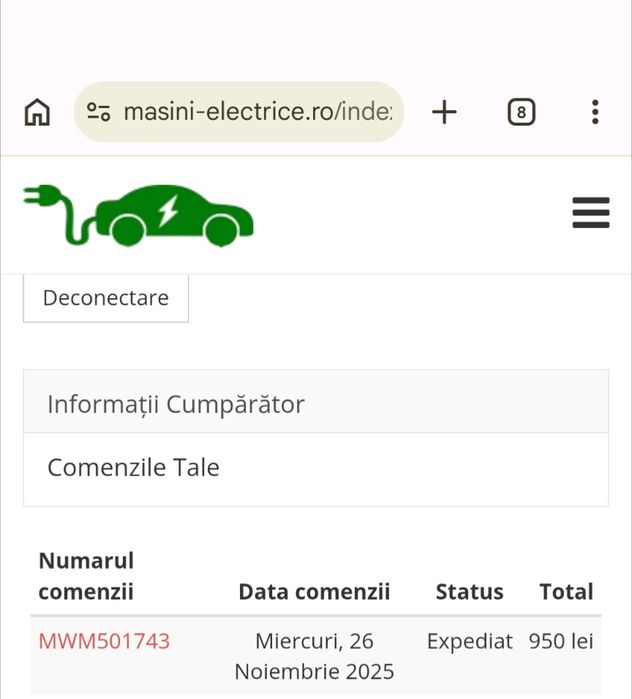Open the site hamburger menu

(x=590, y=213)
